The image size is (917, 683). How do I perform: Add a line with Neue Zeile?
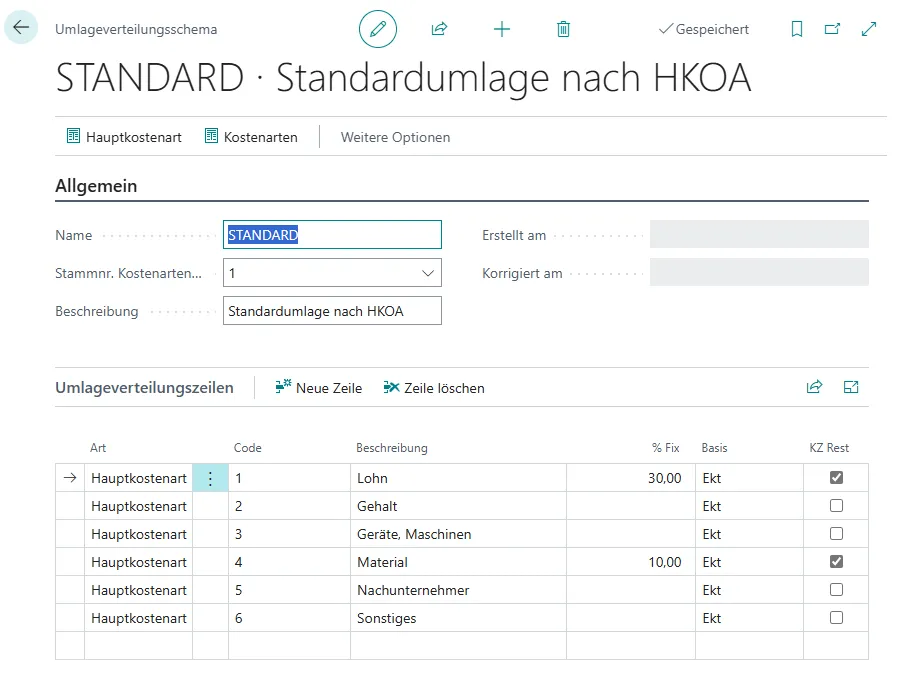click(x=318, y=387)
